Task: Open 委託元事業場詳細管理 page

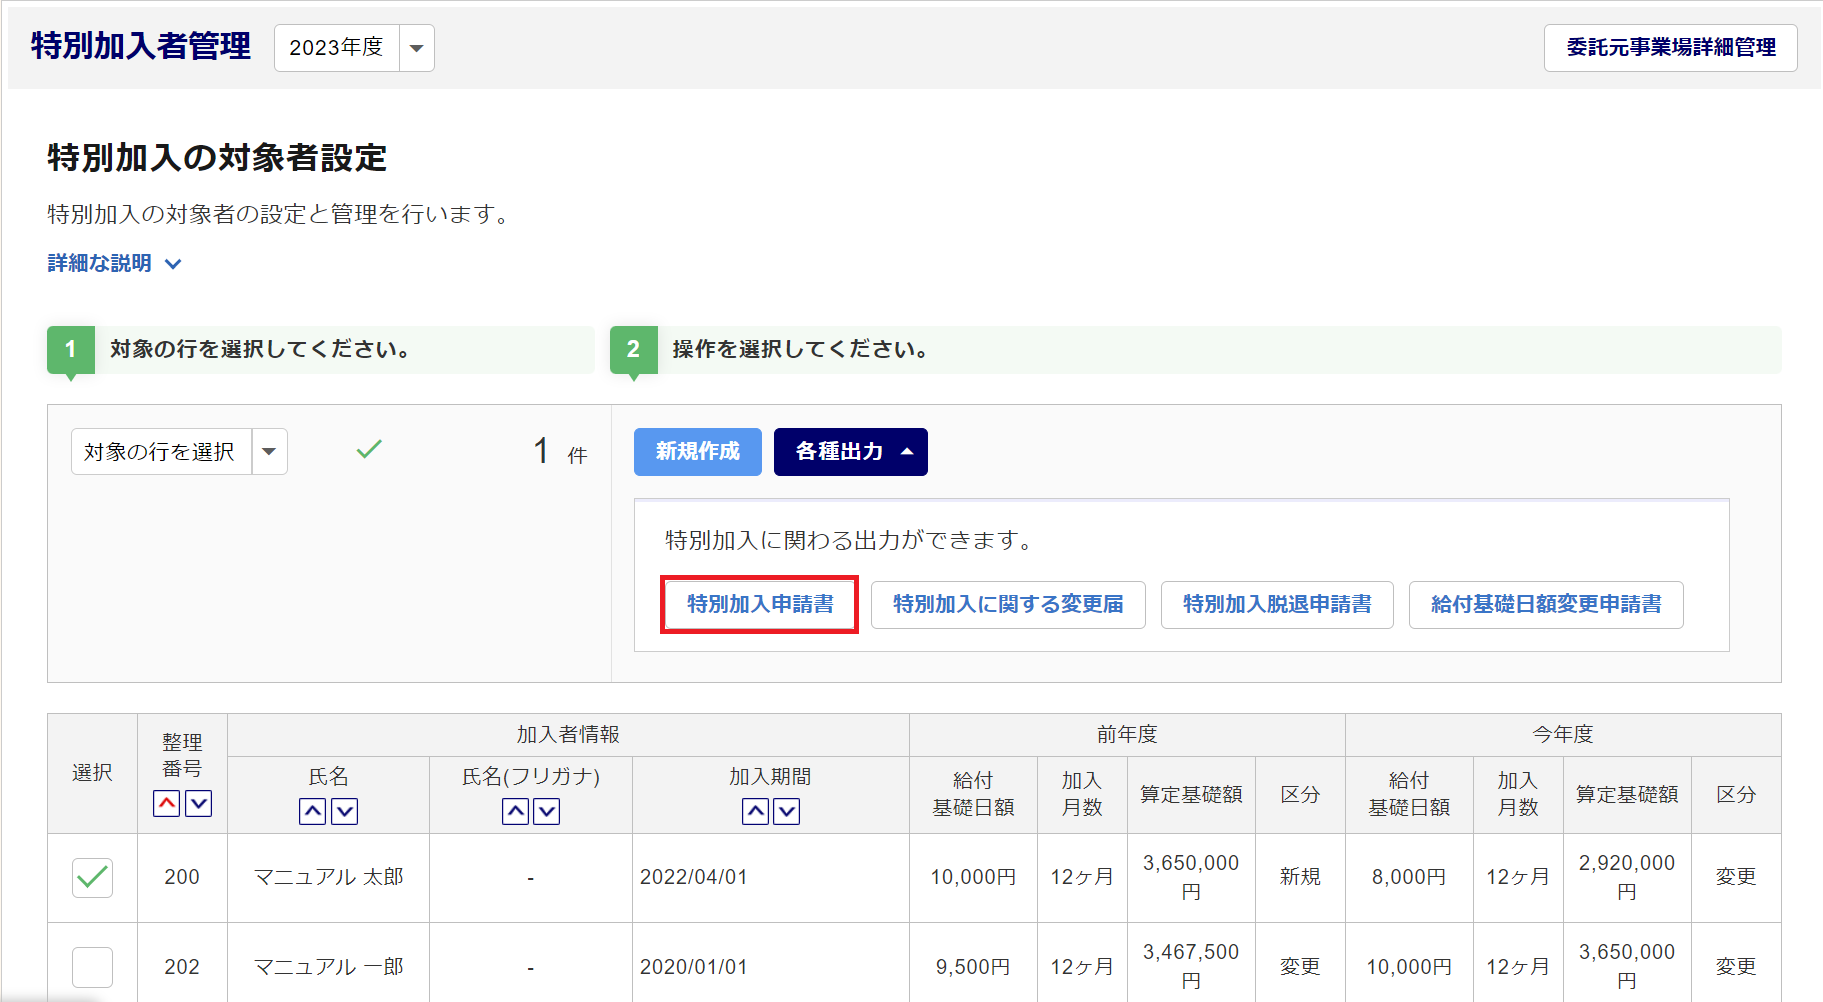Action: click(x=1670, y=48)
